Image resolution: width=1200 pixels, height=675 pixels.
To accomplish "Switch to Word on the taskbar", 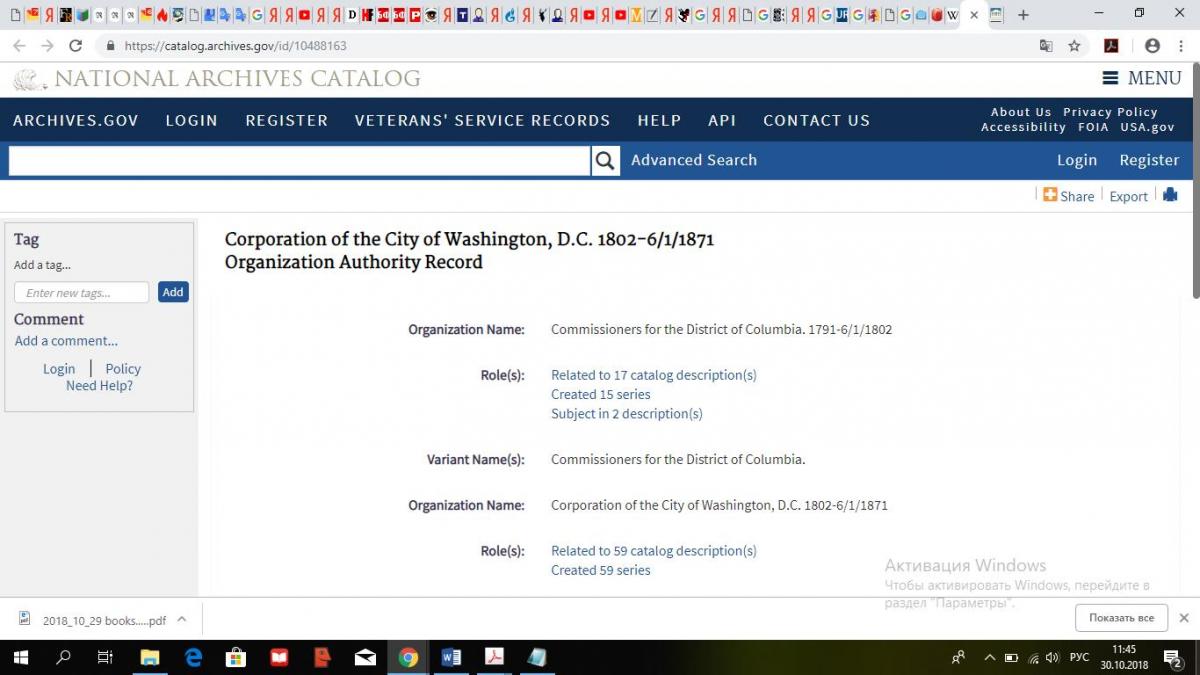I will click(x=451, y=657).
